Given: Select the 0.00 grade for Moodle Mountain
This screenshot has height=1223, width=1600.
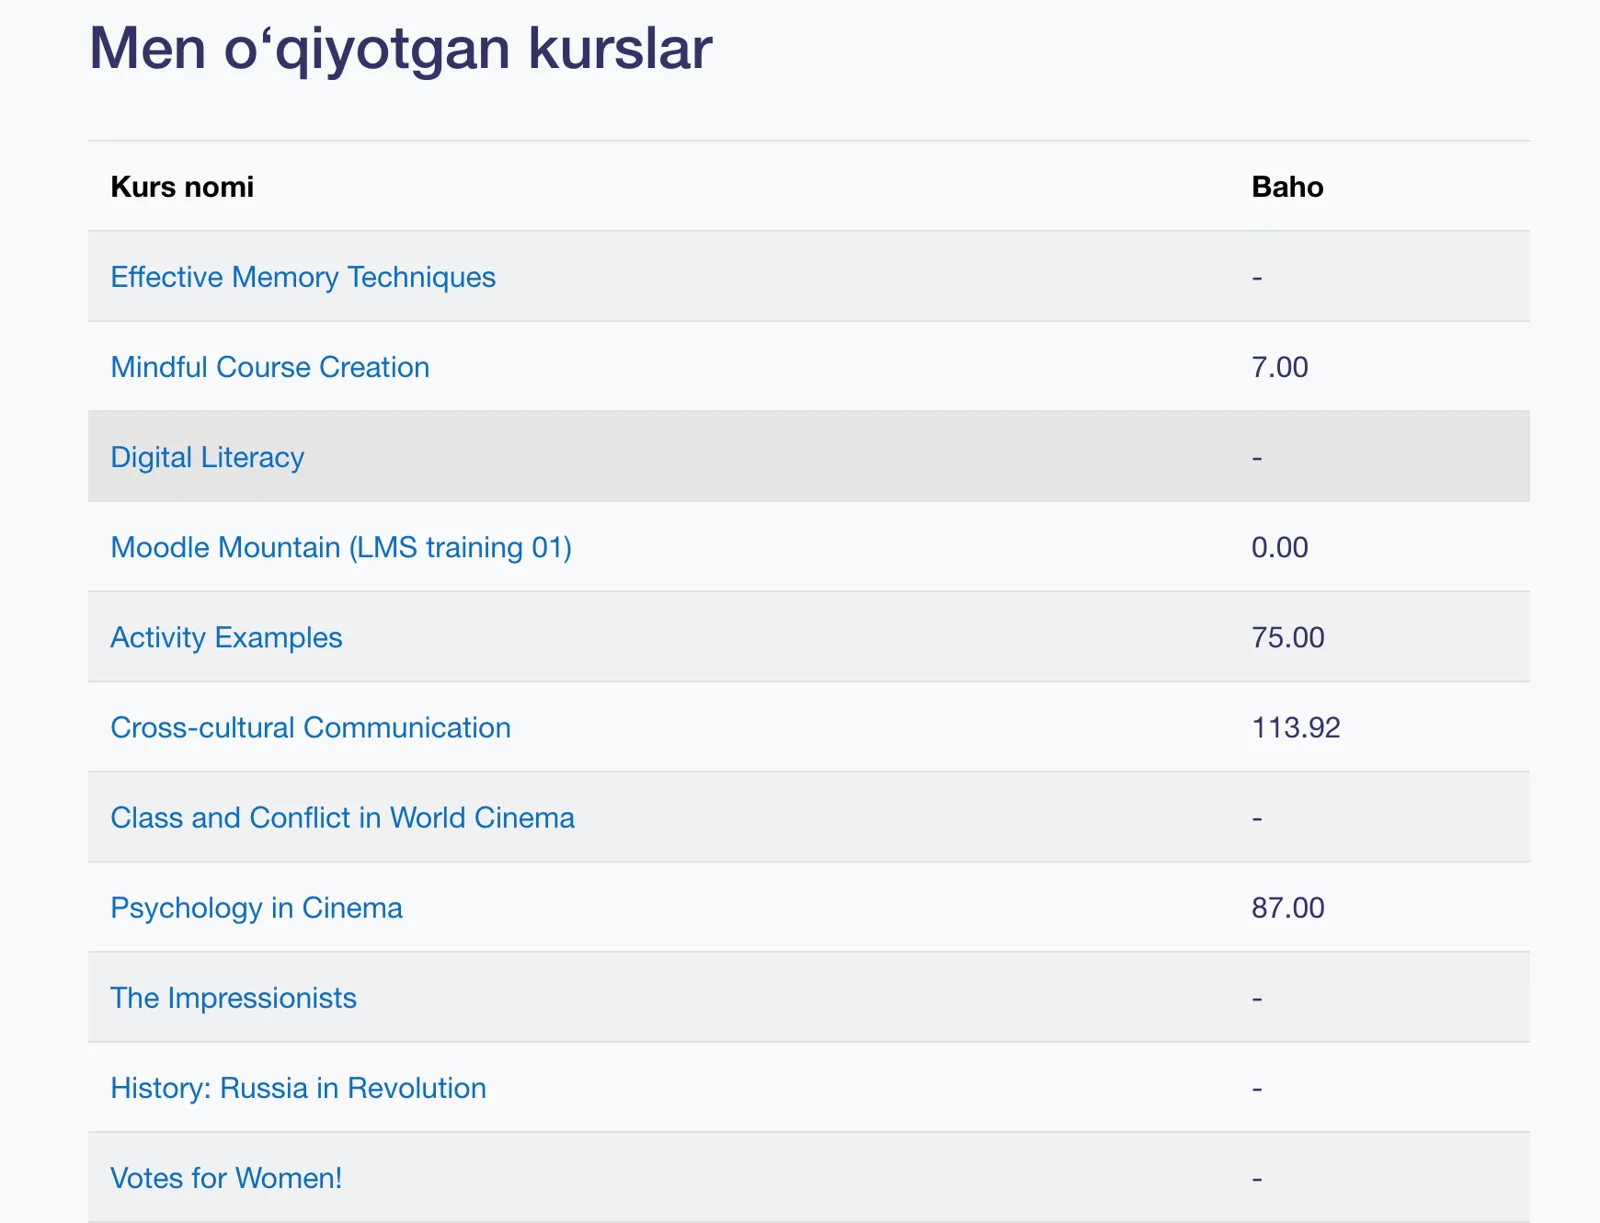Looking at the screenshot, I should coord(1280,547).
